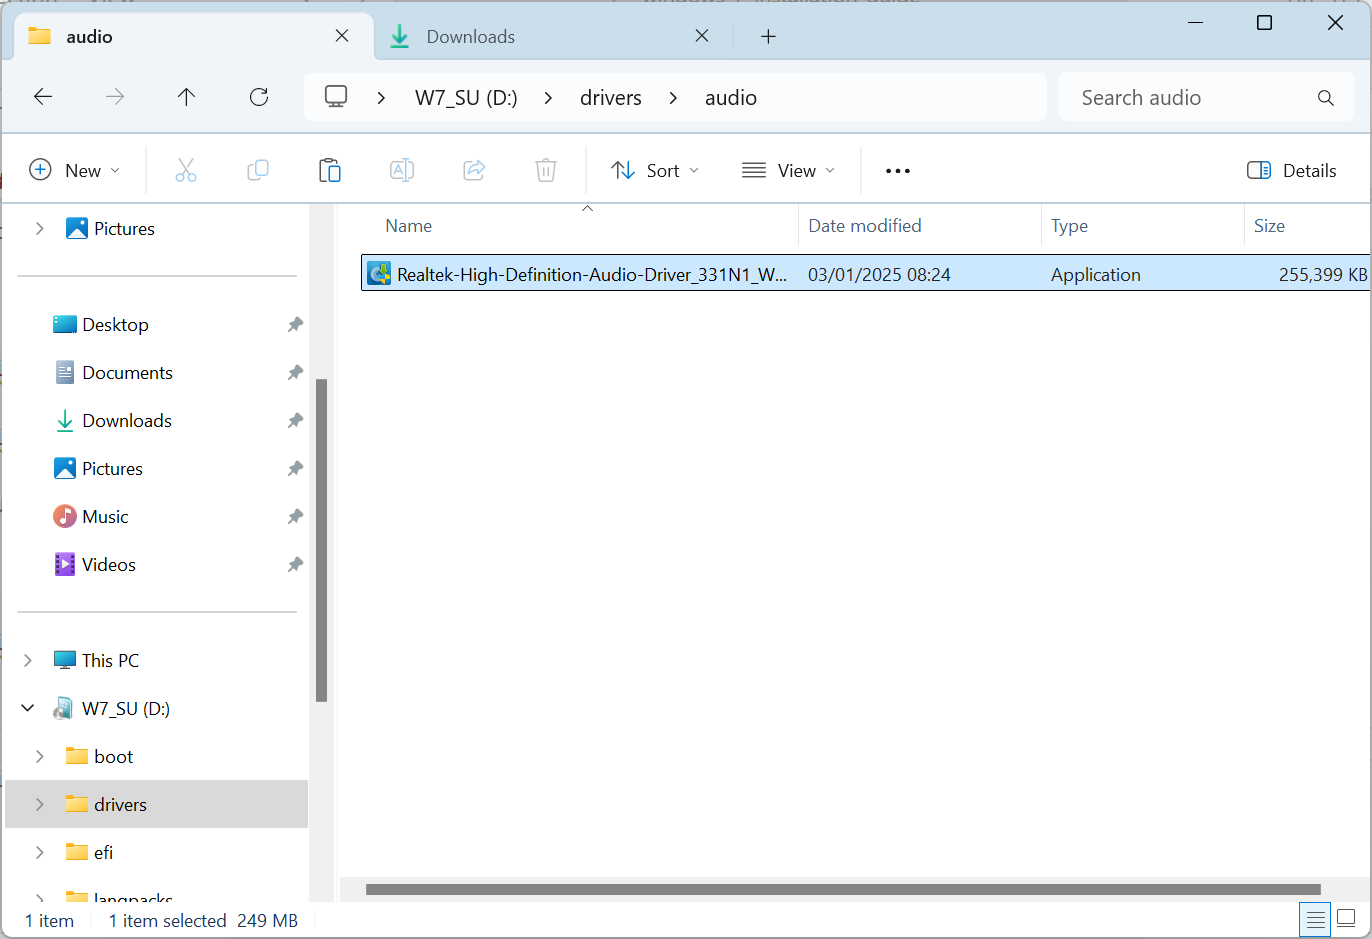The height and width of the screenshot is (939, 1372).
Task: Close the Downloads tab
Action: [702, 36]
